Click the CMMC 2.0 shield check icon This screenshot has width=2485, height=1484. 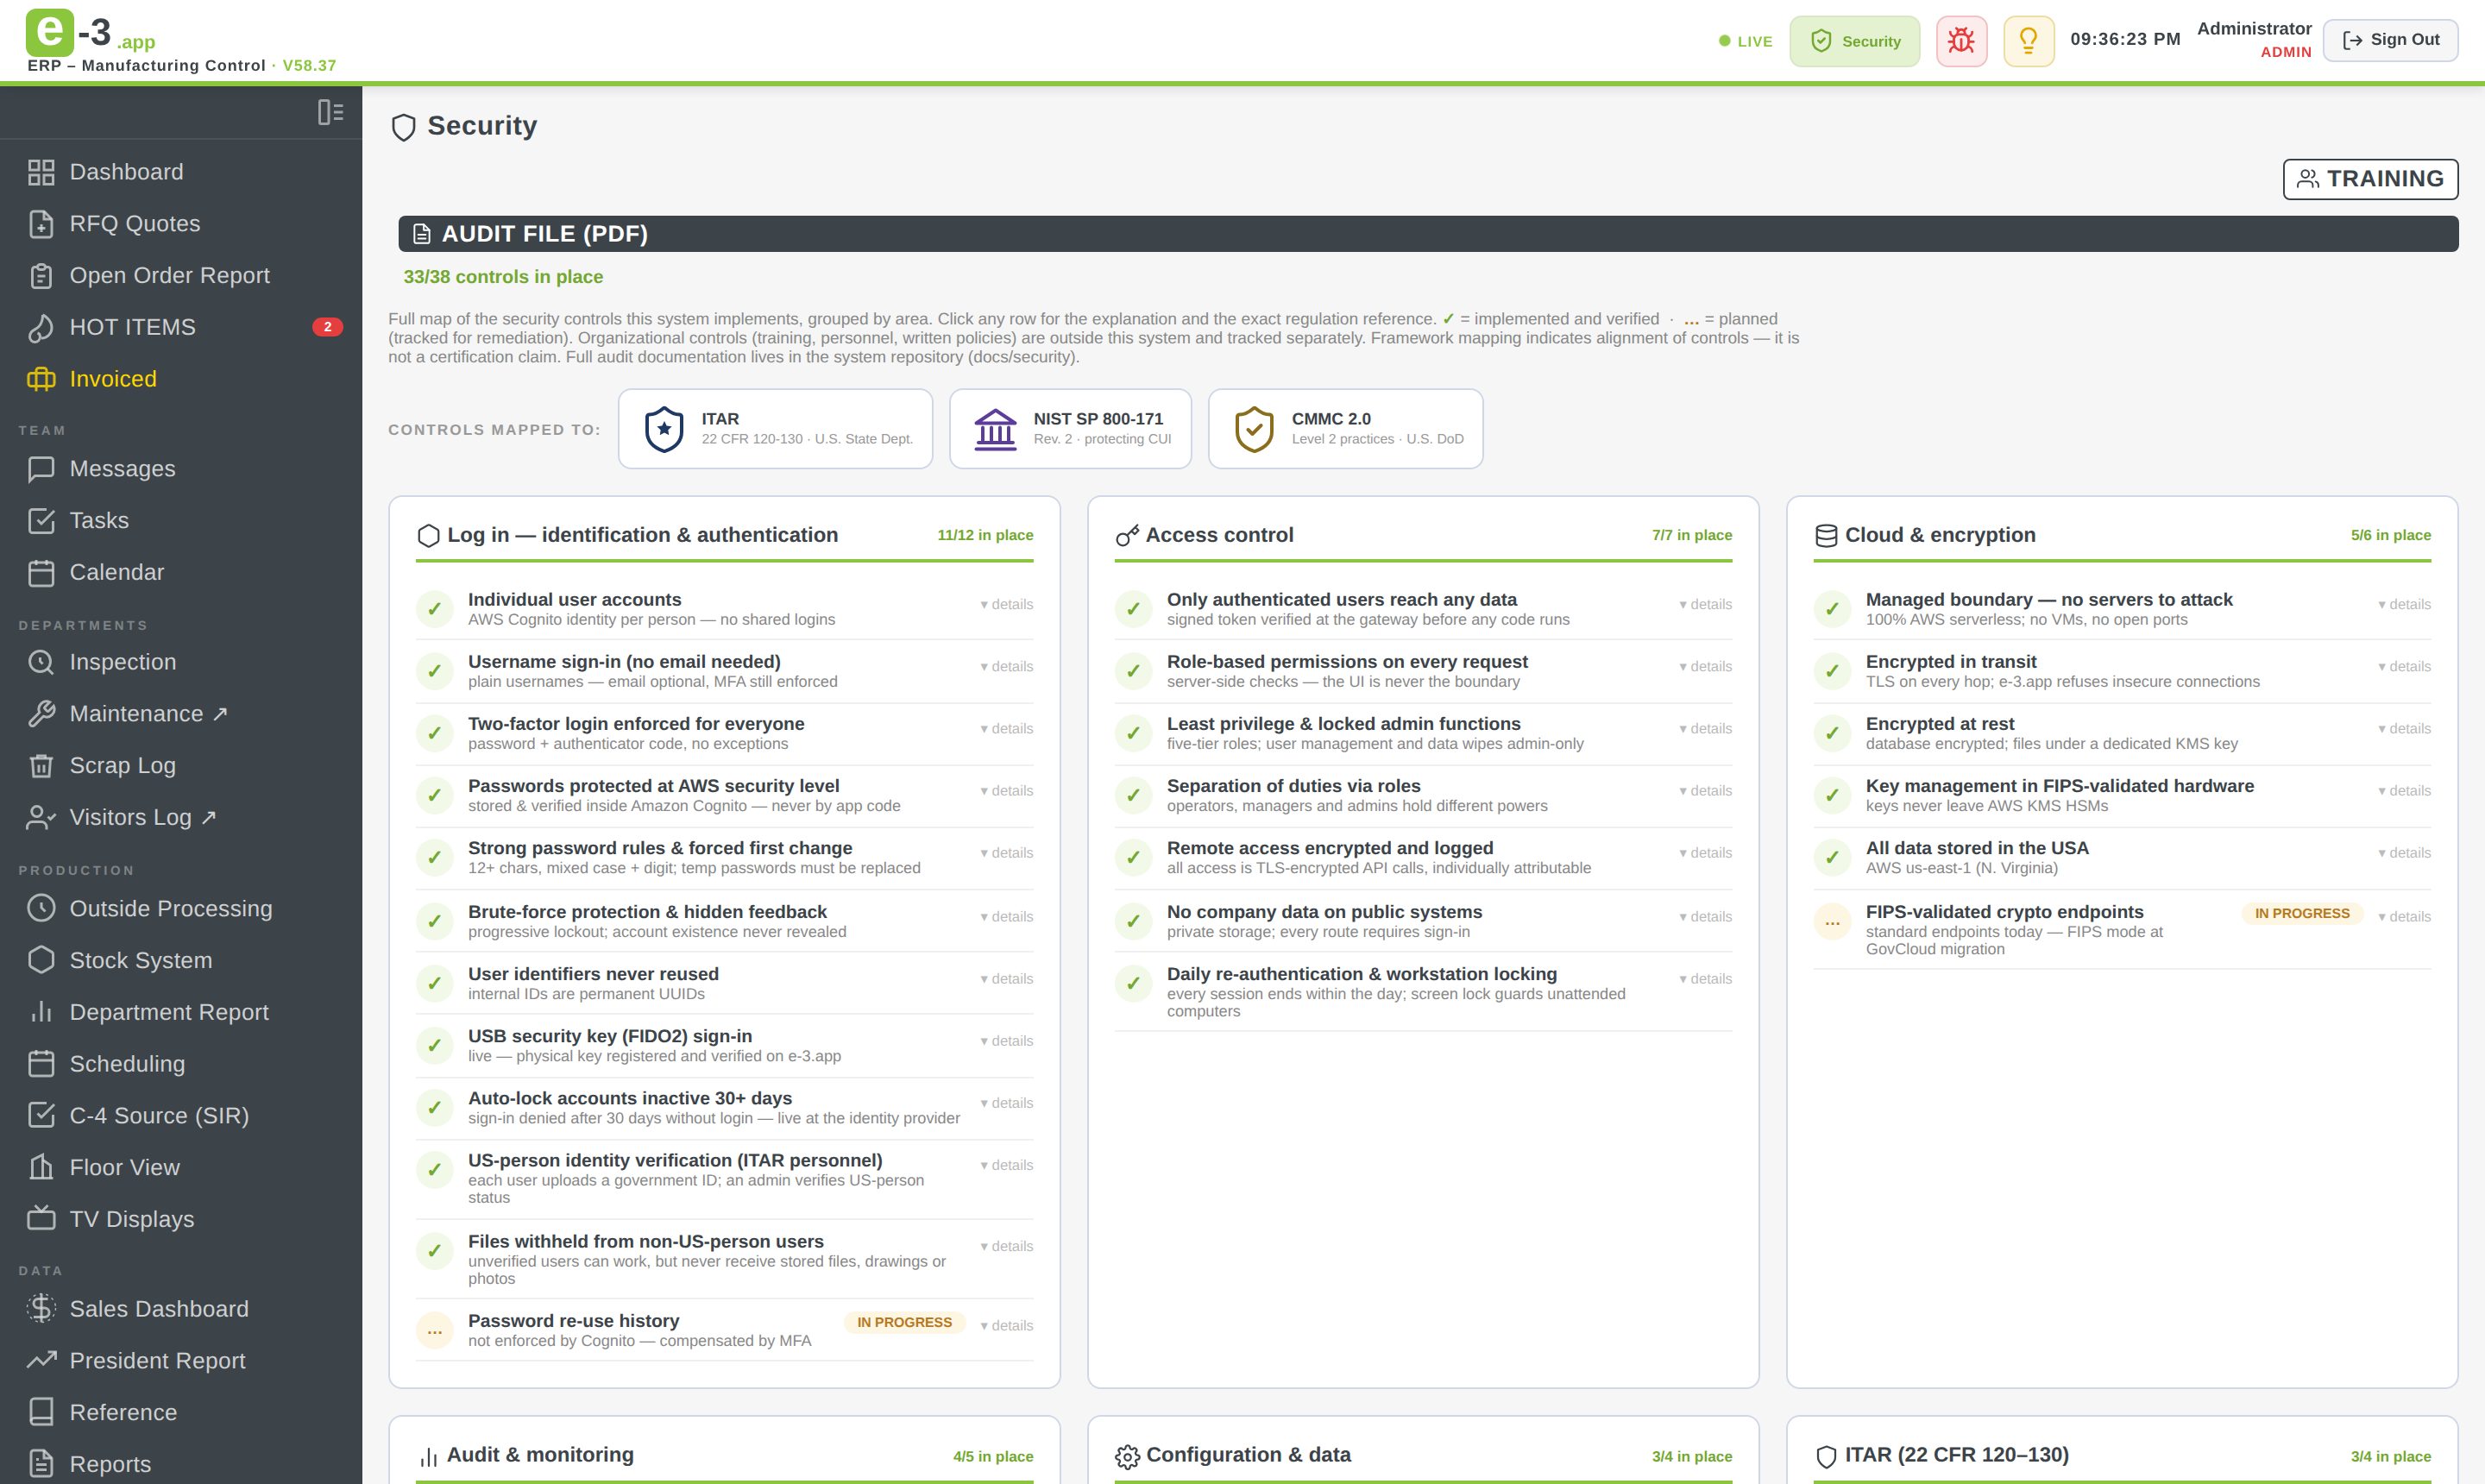(x=1254, y=429)
